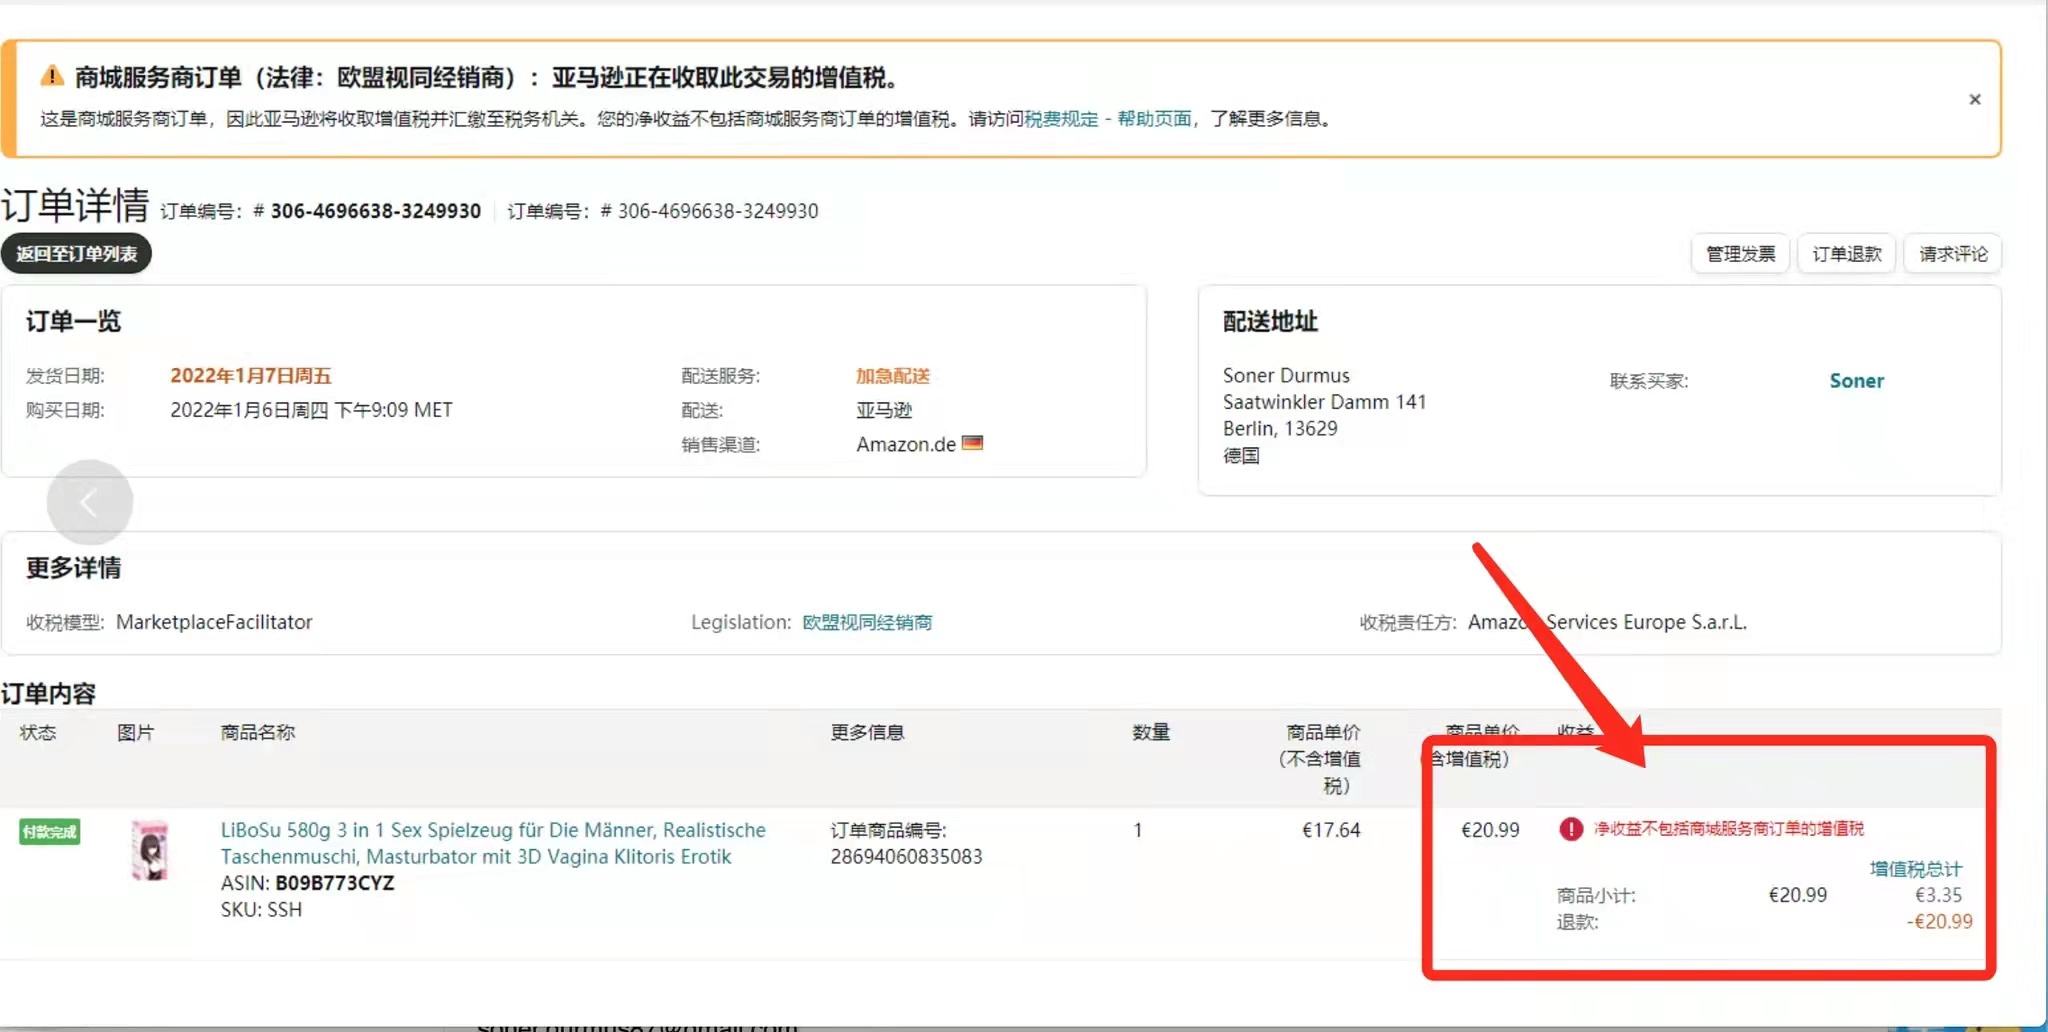Select the 请求评论 button

coord(1952,254)
